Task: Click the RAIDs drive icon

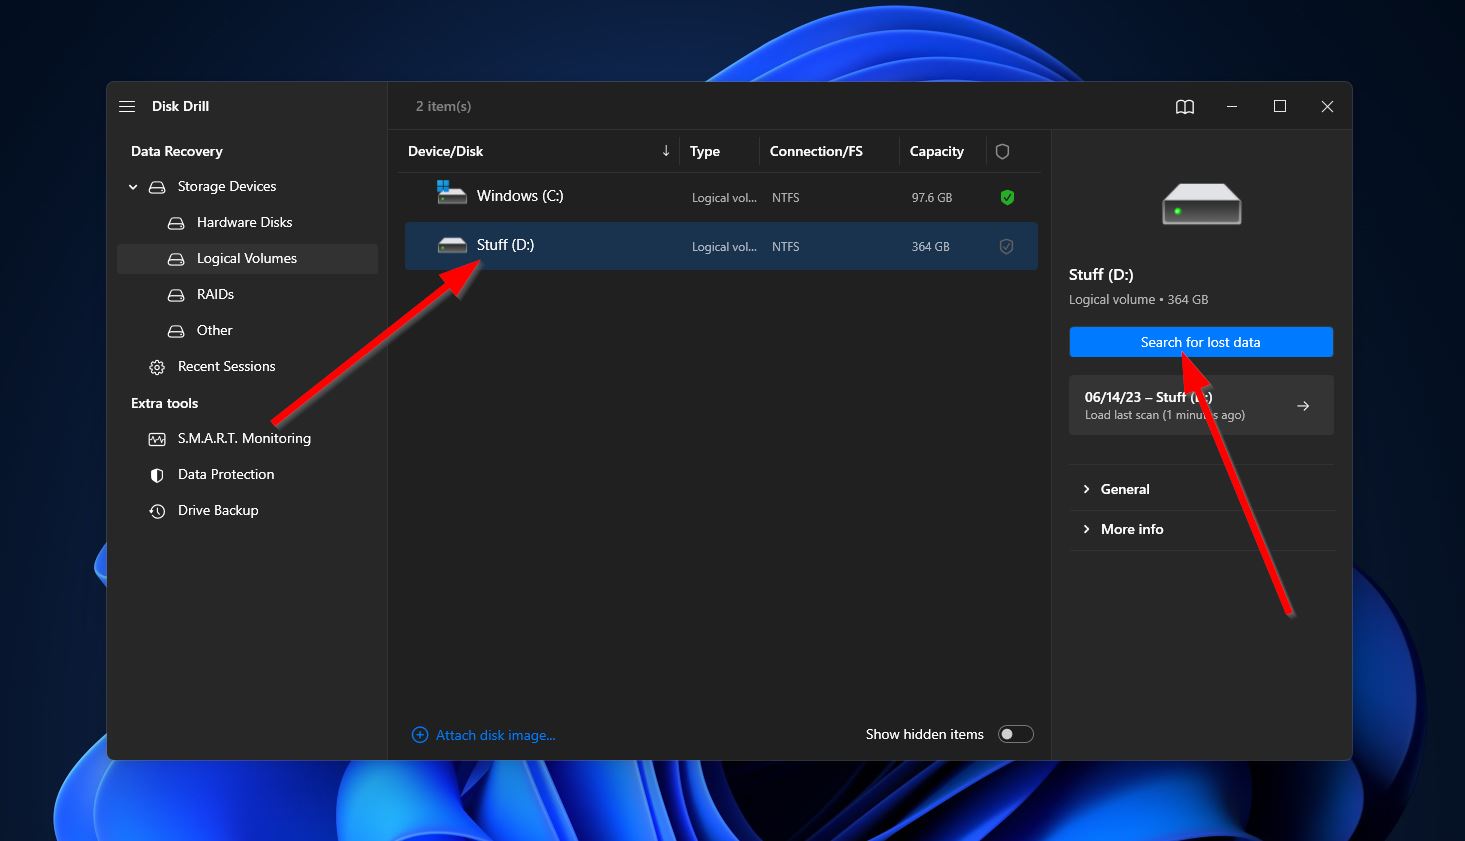Action: tap(176, 295)
